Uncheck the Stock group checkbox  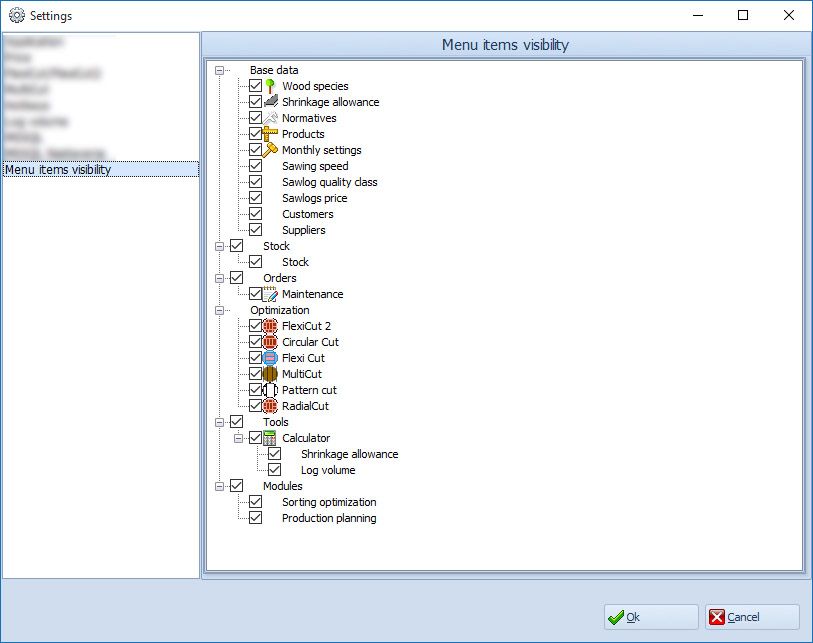point(236,246)
